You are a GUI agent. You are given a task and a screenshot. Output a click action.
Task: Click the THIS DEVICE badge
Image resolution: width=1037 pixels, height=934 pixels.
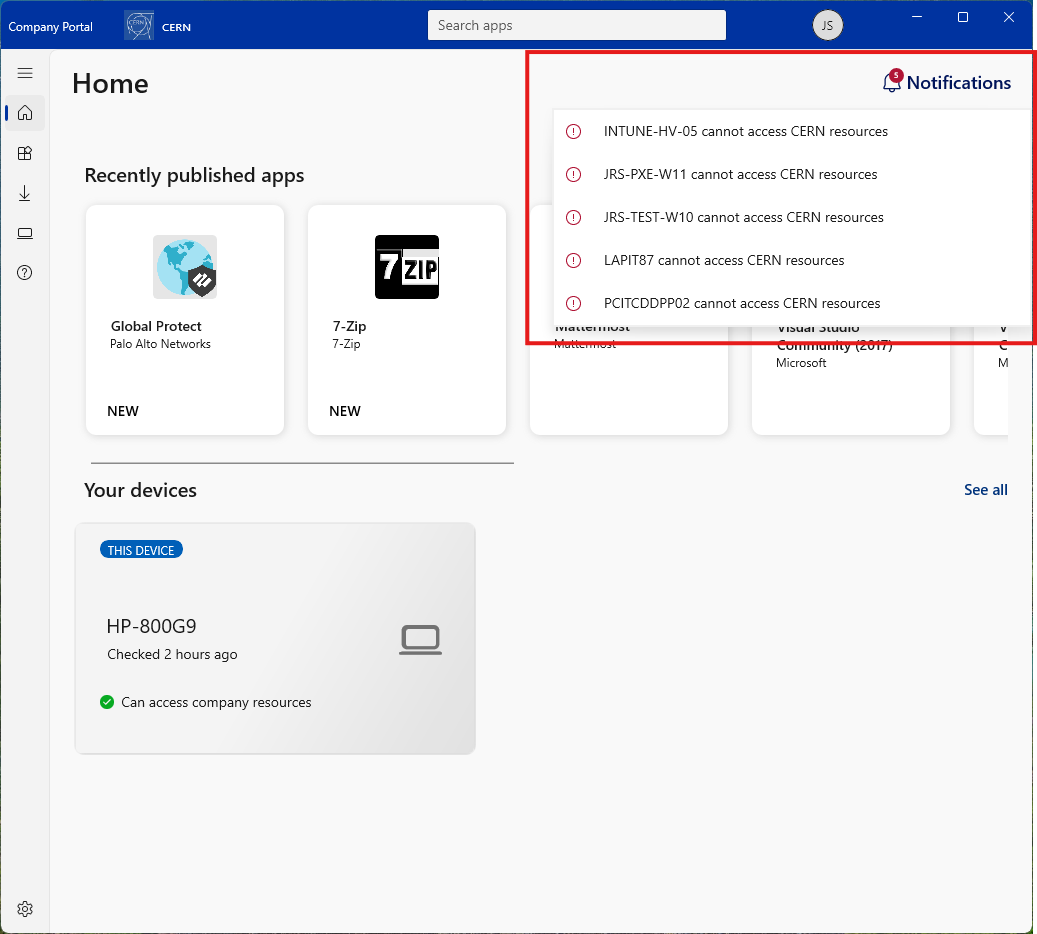pos(141,550)
